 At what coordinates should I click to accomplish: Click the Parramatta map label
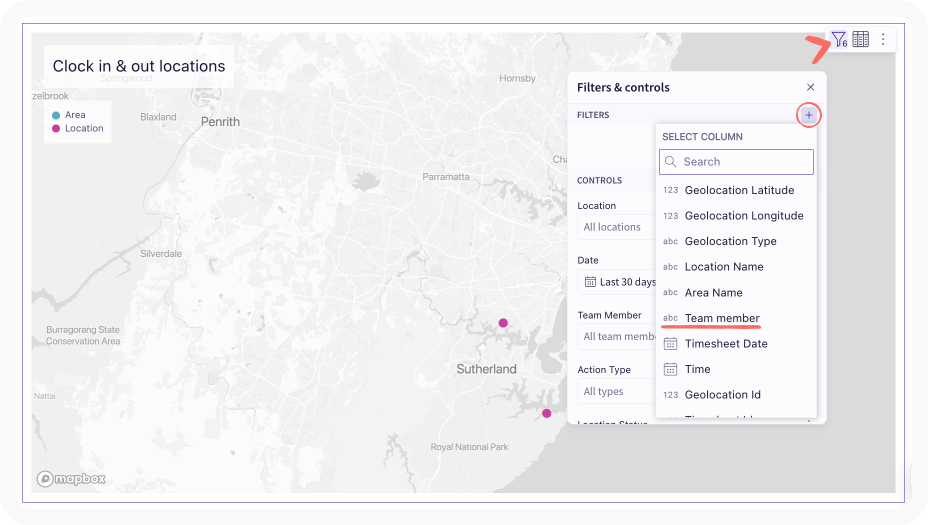coord(446,176)
